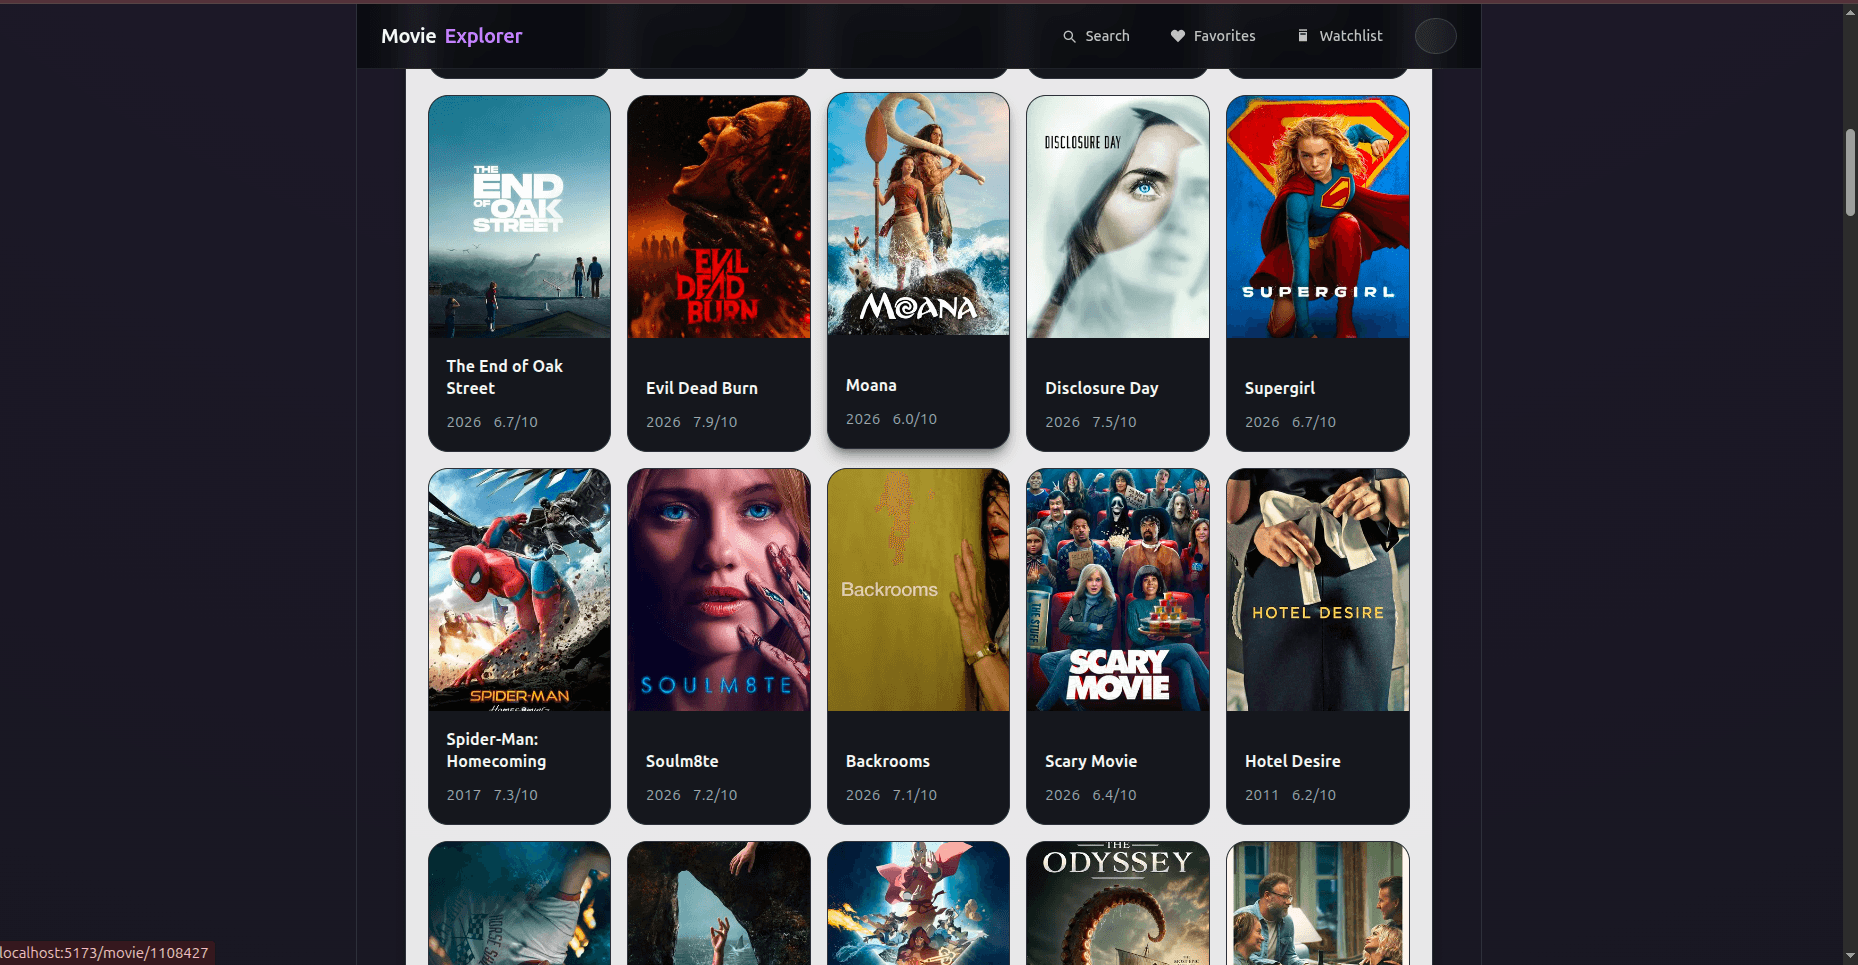Open the Hotel Desire poster
This screenshot has height=965, width=1858.
point(1318,590)
